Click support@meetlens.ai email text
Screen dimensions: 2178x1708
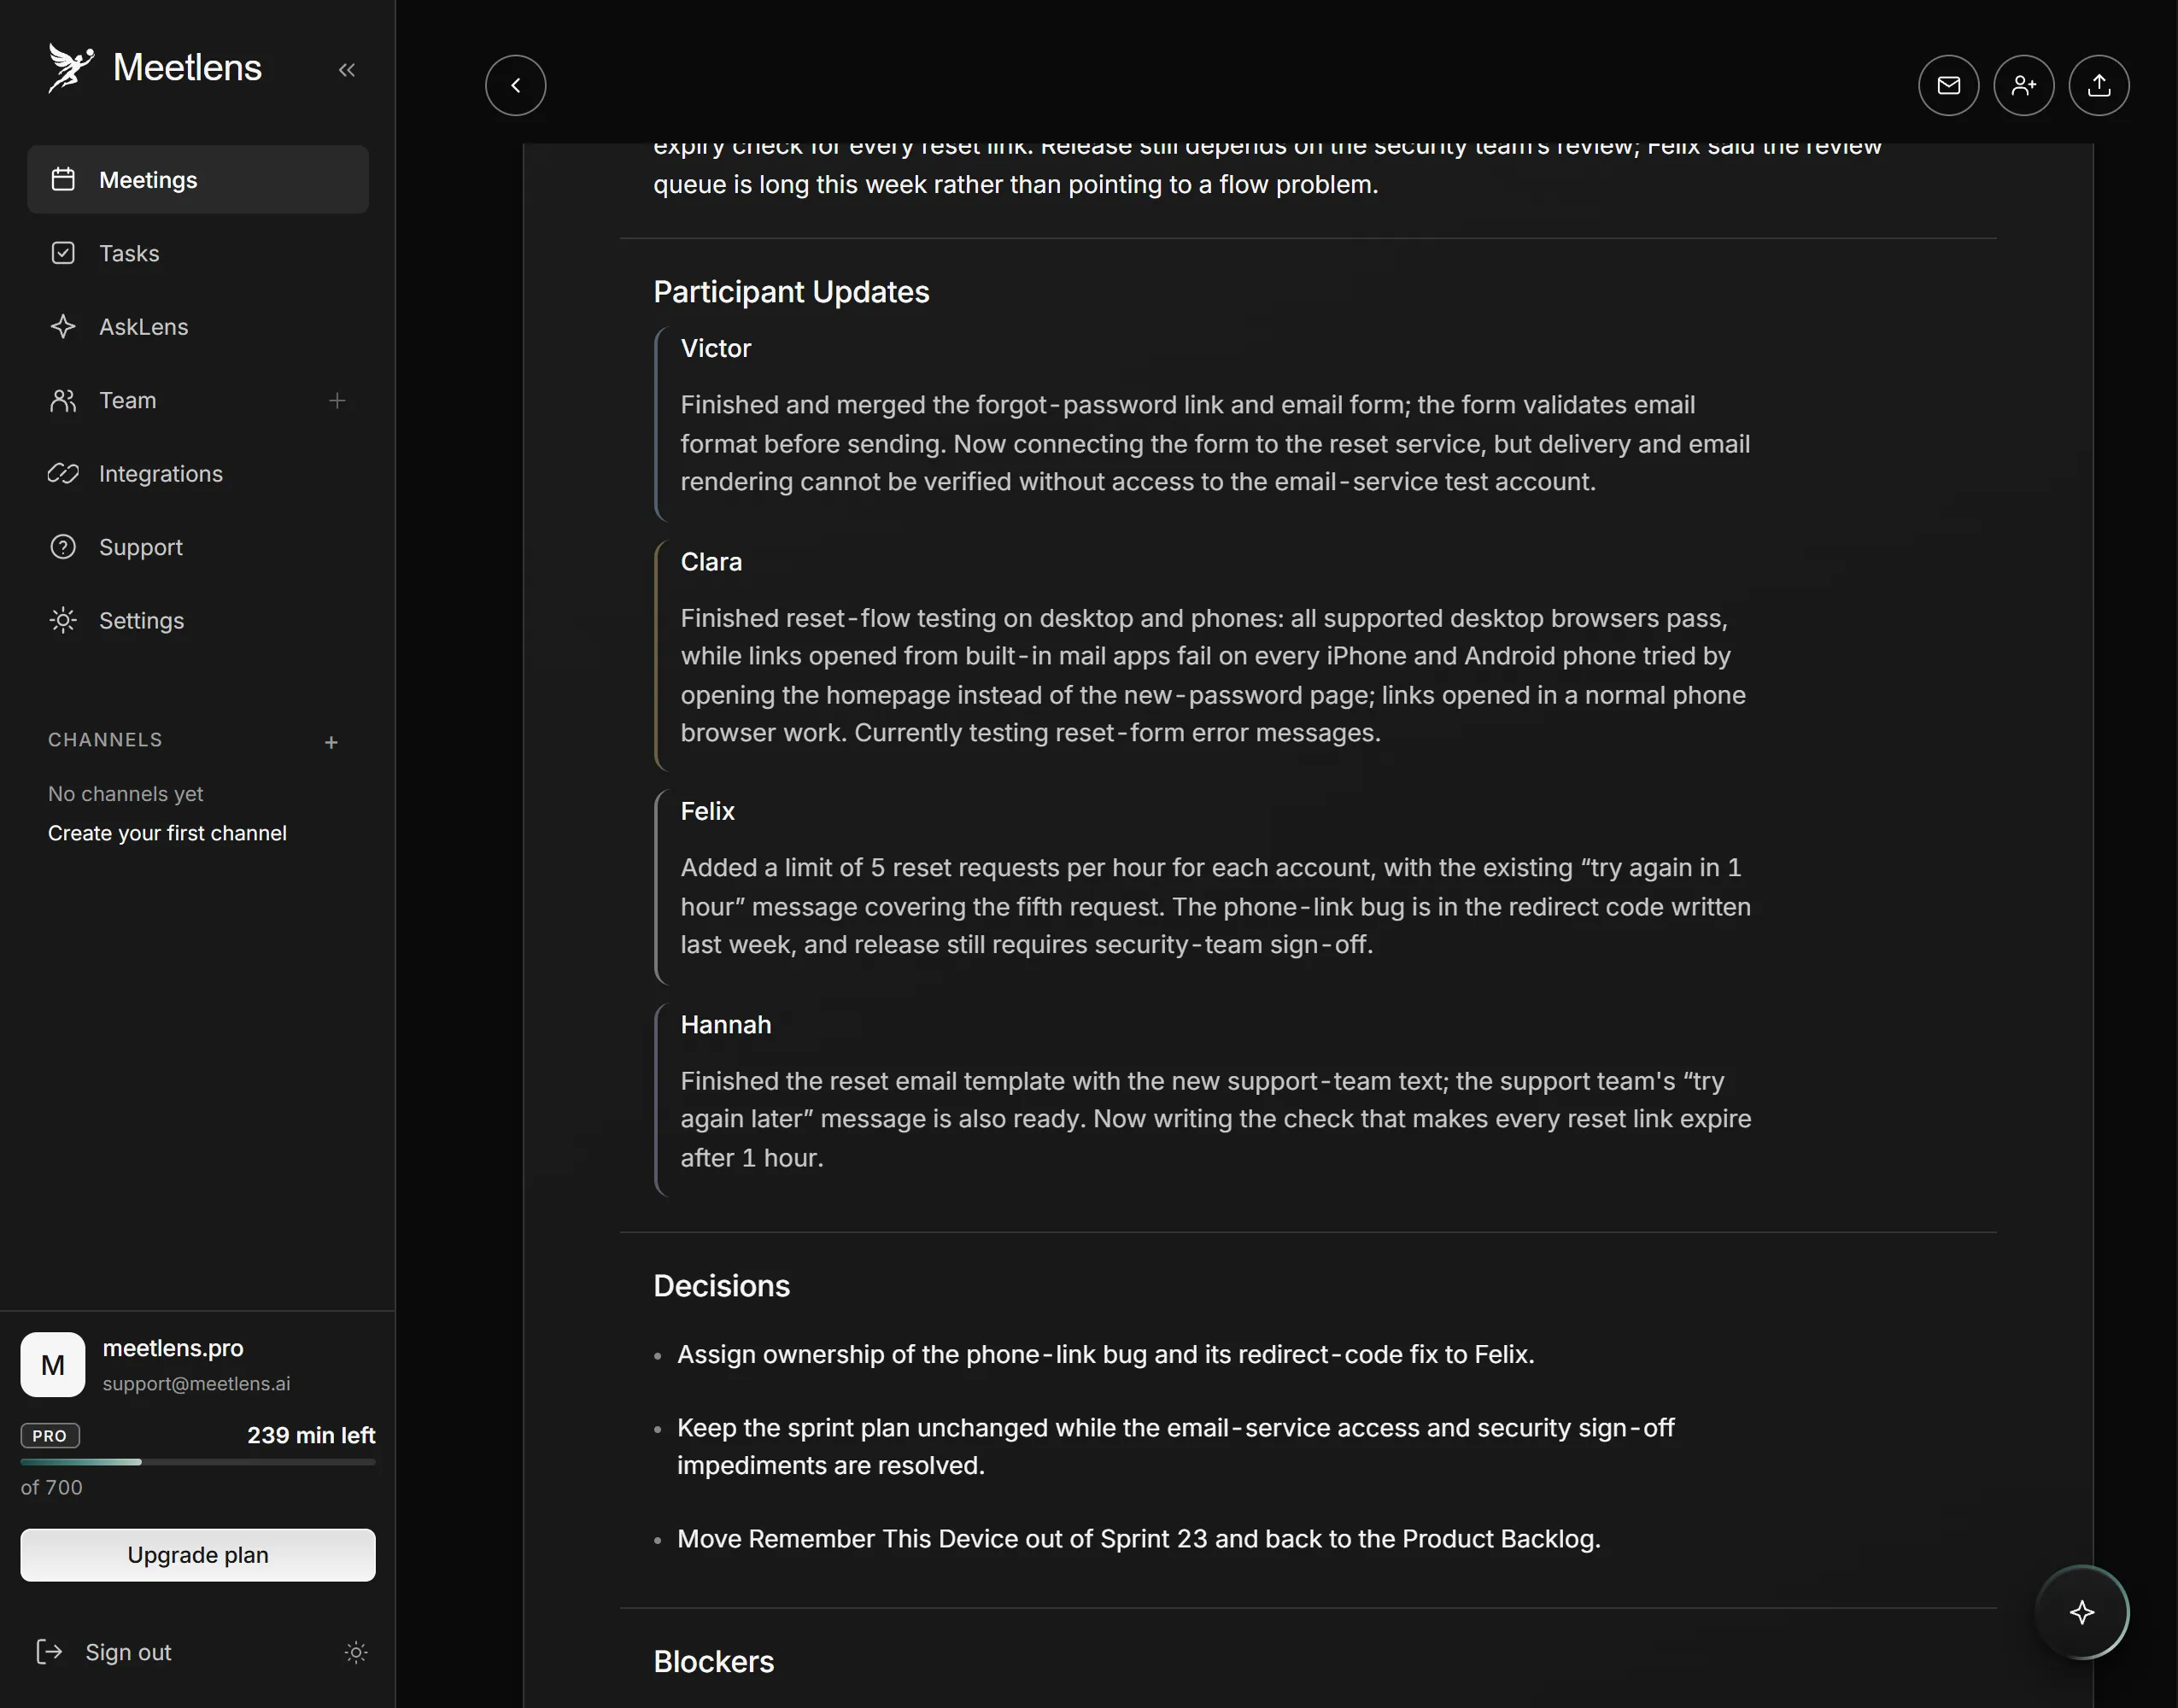click(x=196, y=1384)
